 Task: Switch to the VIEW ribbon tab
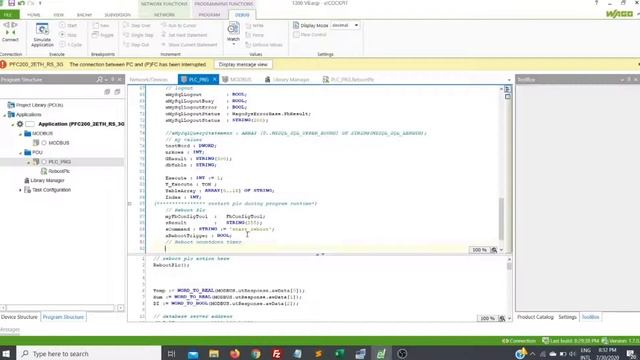click(x=58, y=15)
